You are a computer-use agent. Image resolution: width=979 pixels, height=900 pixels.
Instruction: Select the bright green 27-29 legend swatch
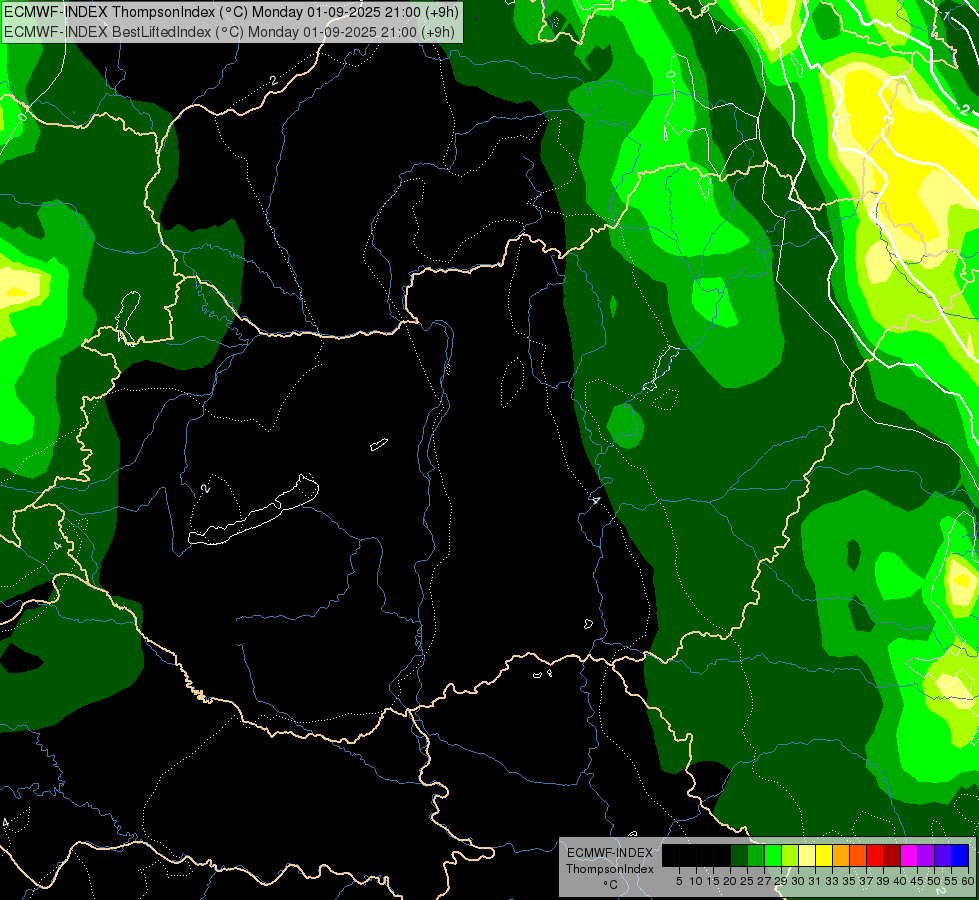[773, 855]
